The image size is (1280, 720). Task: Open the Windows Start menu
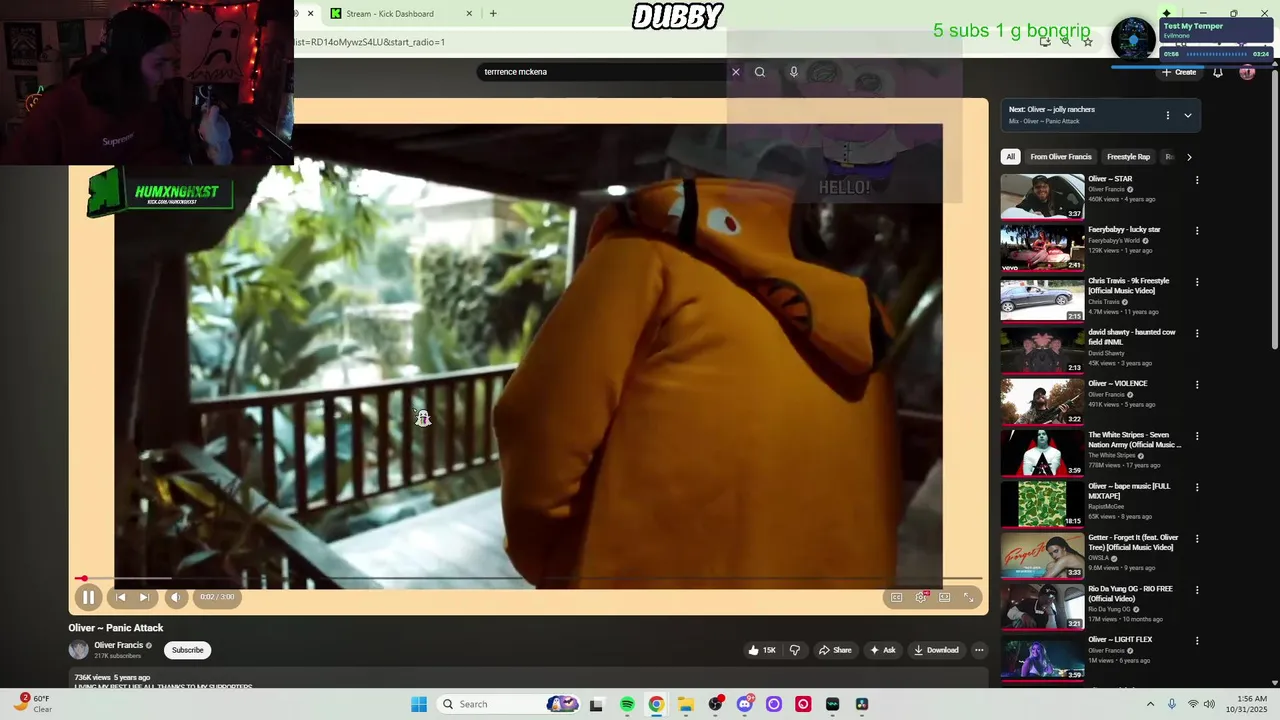[x=419, y=704]
